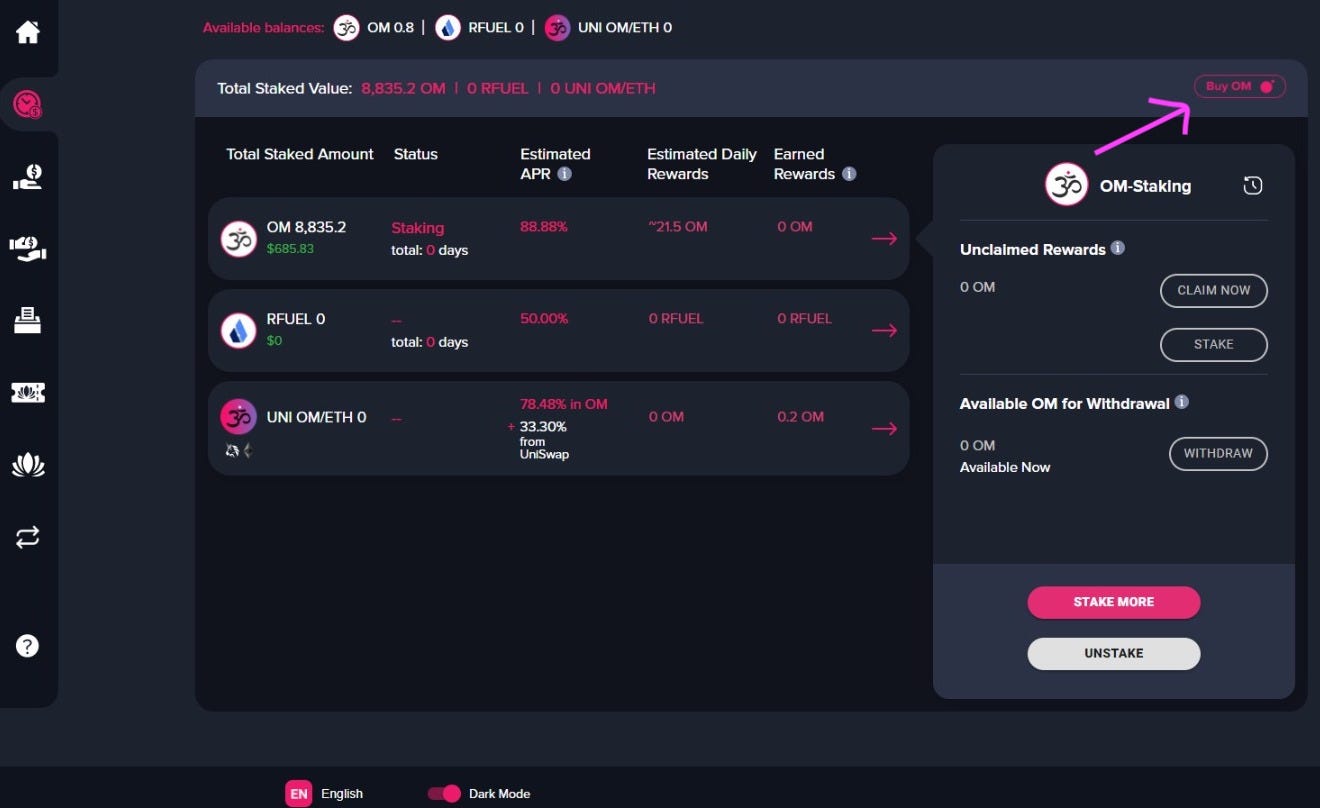Click the Buy OM button
The height and width of the screenshot is (808, 1320).
(x=1240, y=87)
